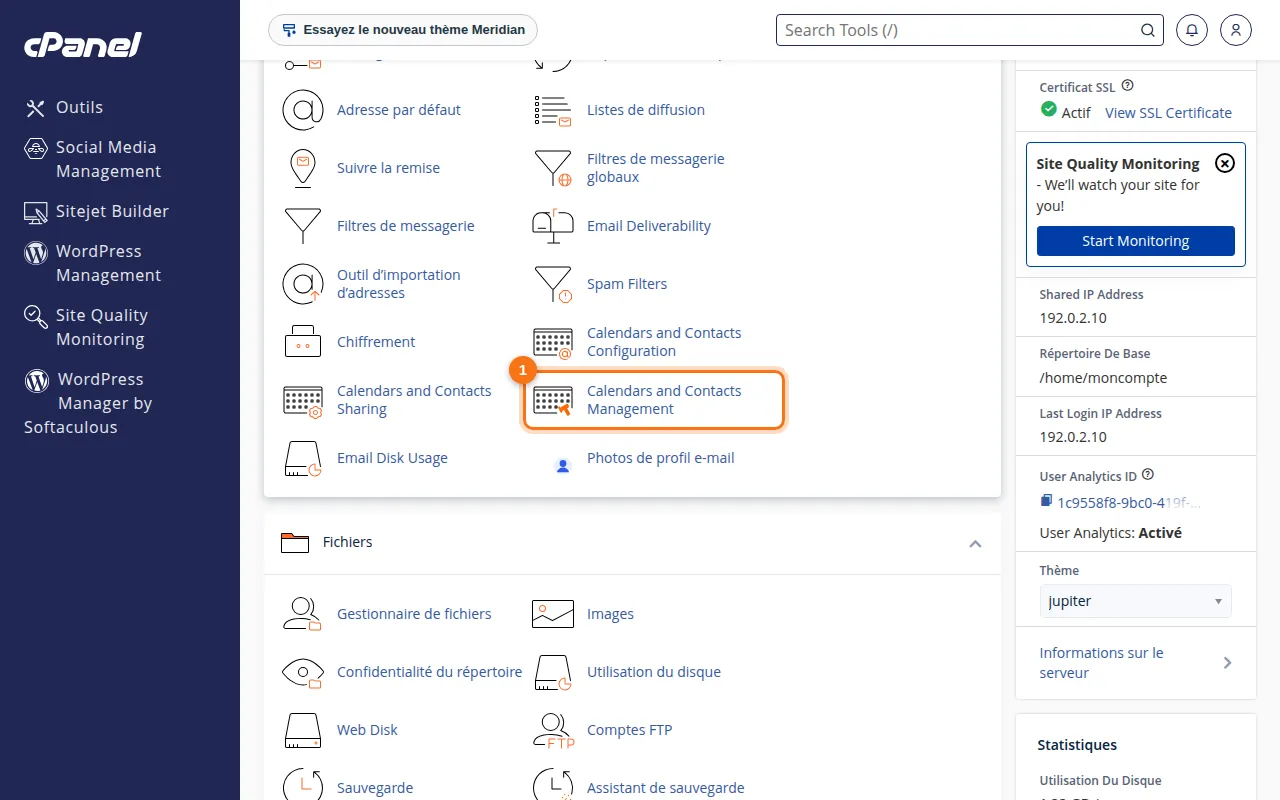Image resolution: width=1280 pixels, height=800 pixels.
Task: Click the Confidentialité du répertoire eye icon
Action: 302,672
